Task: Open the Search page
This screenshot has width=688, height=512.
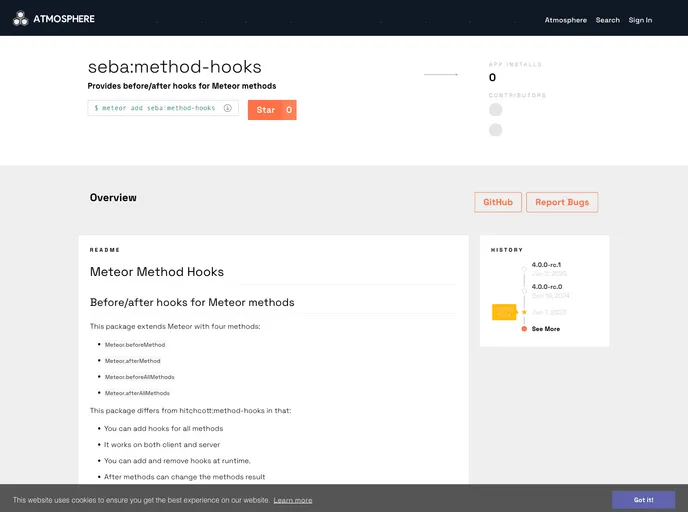Action: pos(607,20)
